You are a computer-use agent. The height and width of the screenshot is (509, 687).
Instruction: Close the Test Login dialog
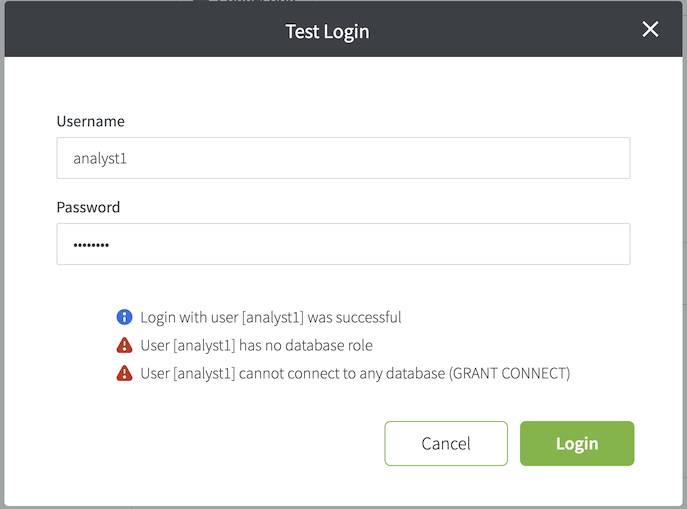(650, 30)
